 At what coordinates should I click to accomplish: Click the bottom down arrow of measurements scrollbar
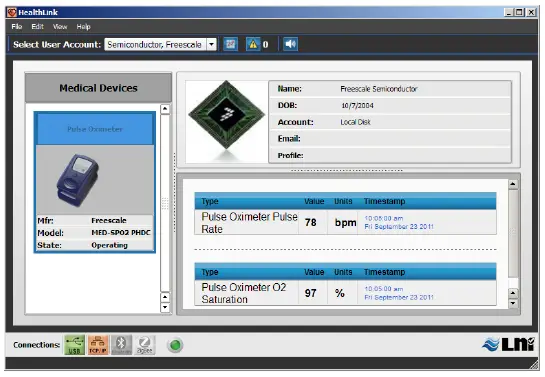pos(513,303)
